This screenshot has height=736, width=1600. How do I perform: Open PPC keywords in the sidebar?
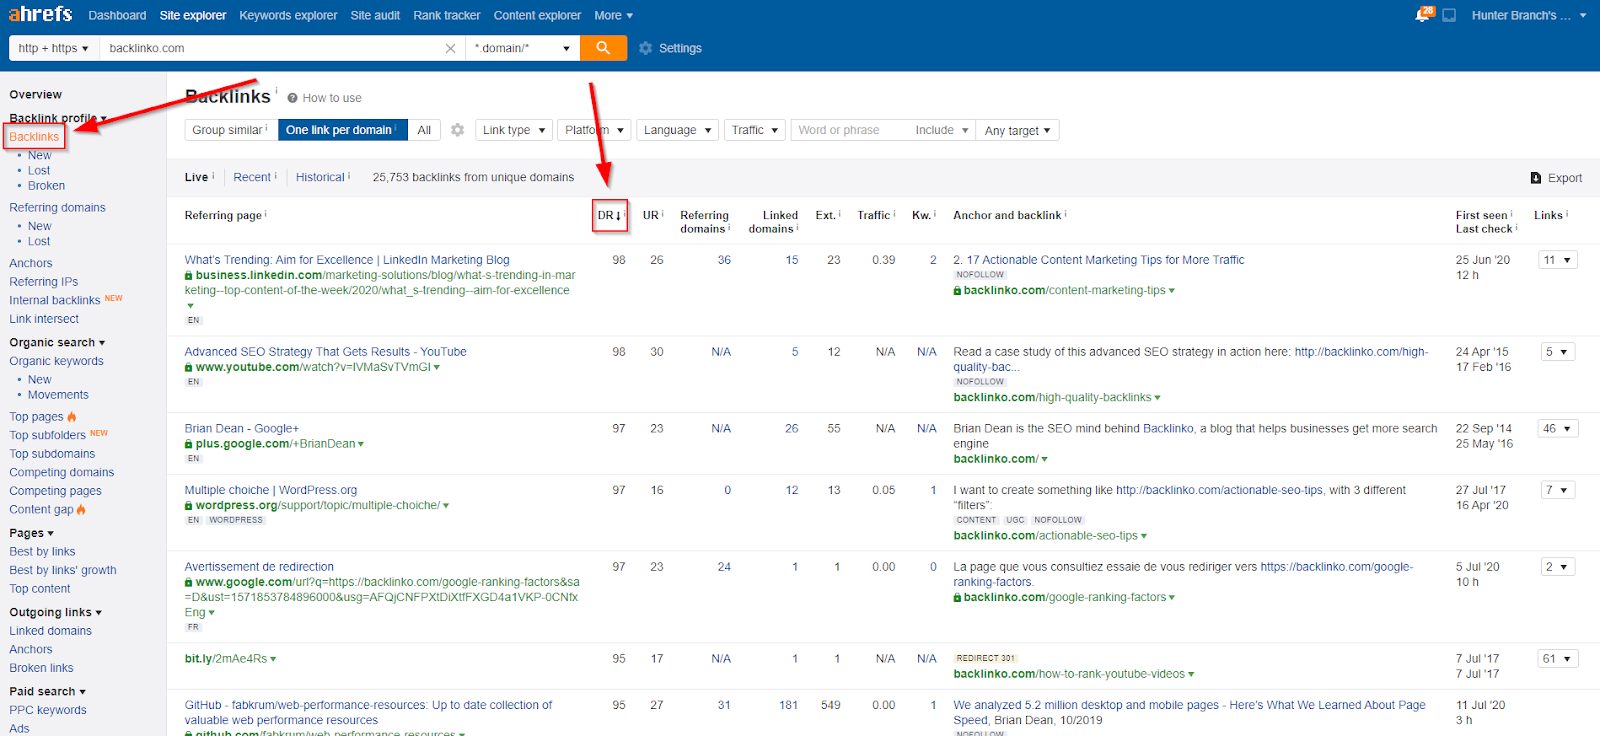[x=48, y=711]
